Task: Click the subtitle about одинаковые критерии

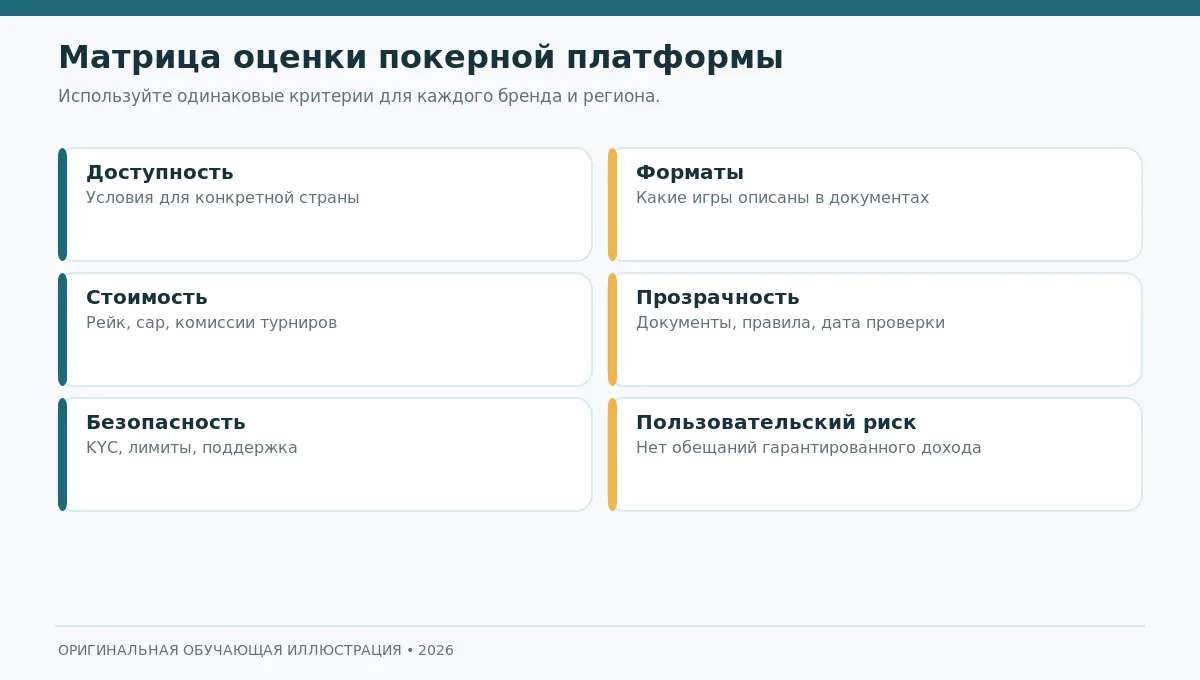Action: (x=359, y=97)
